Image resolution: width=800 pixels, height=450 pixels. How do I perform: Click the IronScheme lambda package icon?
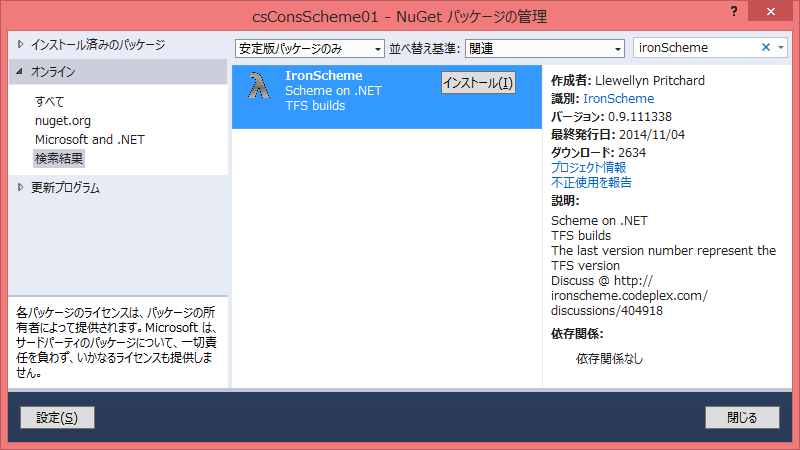coord(259,88)
